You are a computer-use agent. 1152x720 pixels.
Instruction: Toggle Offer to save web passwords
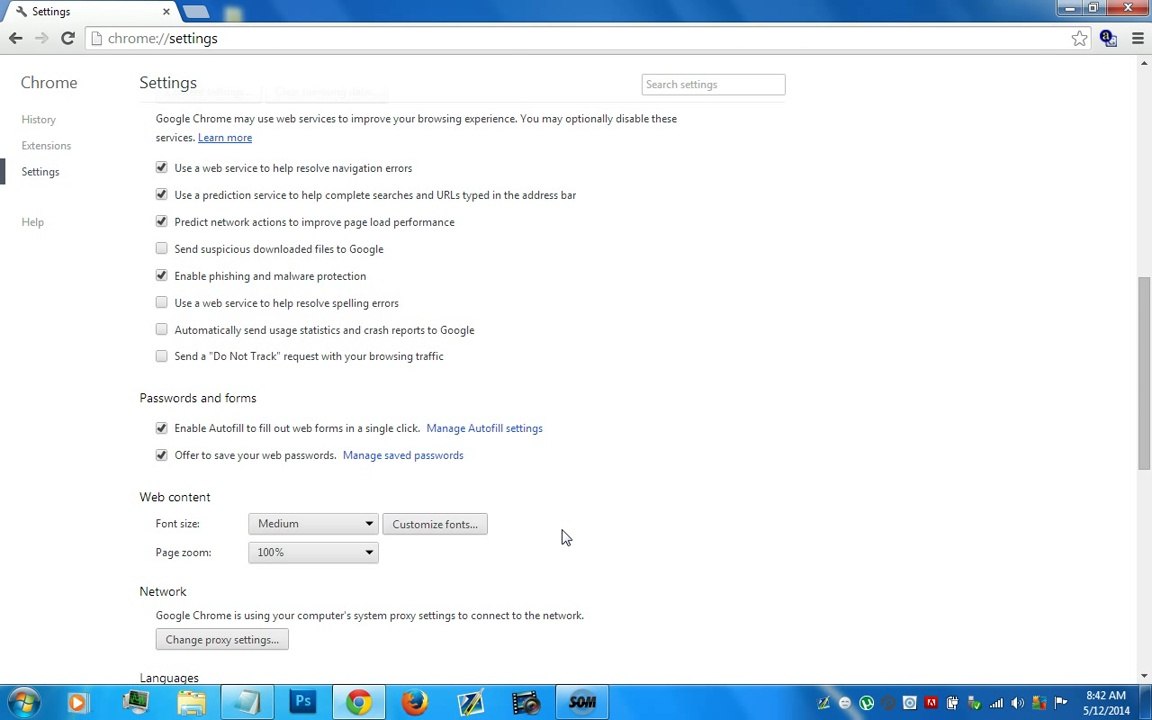point(162,455)
